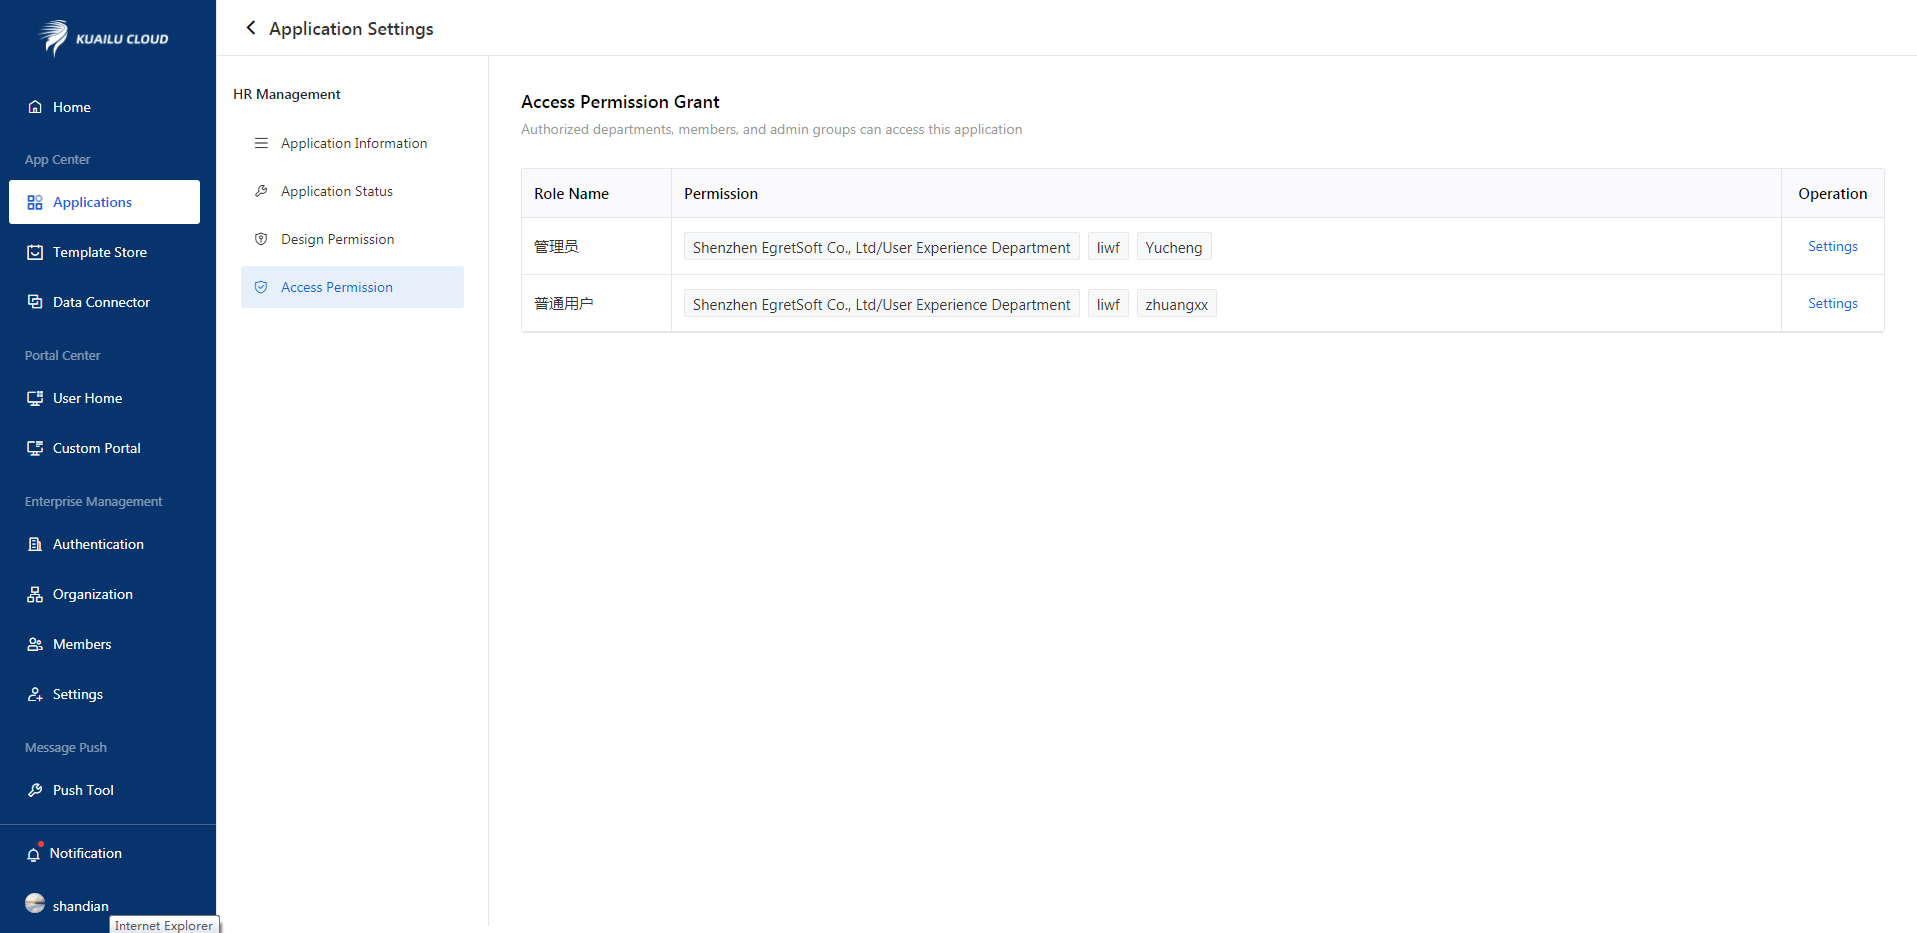This screenshot has height=933, width=1917.
Task: Open Settings for the 管理员 role
Action: (1832, 246)
